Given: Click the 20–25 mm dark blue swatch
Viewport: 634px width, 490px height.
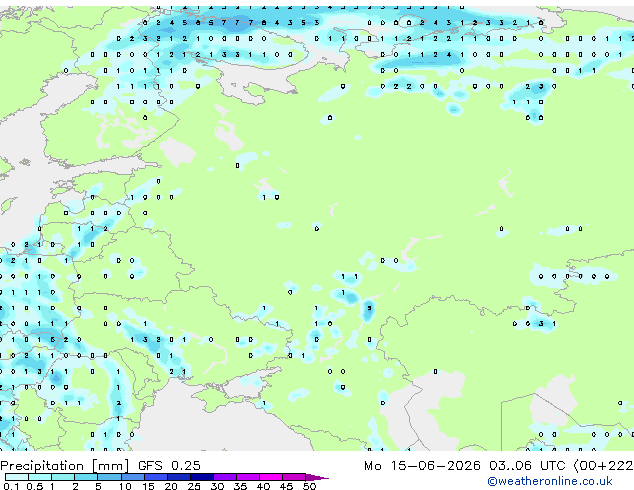Looking at the screenshot, I should tap(178, 477).
